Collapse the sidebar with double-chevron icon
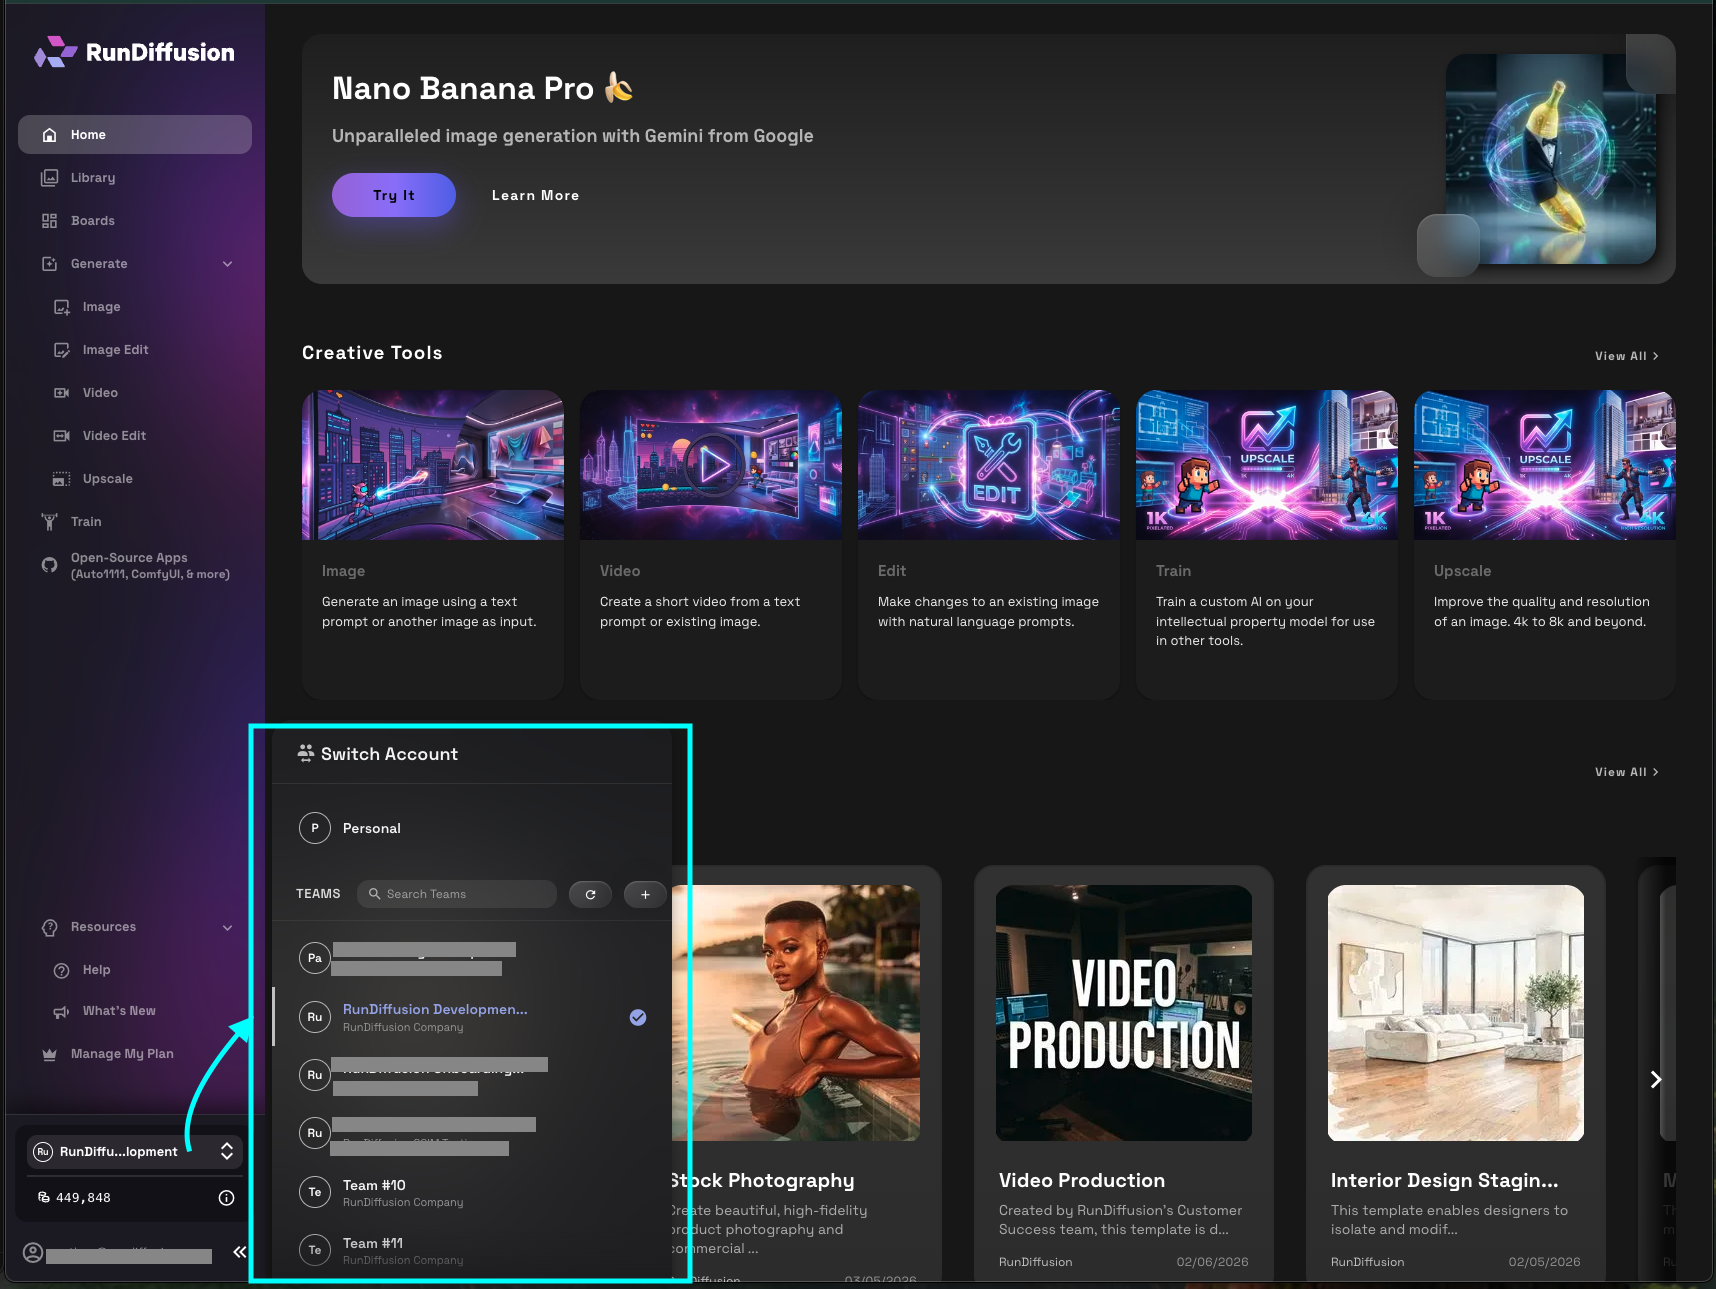The height and width of the screenshot is (1289, 1716). (239, 1252)
